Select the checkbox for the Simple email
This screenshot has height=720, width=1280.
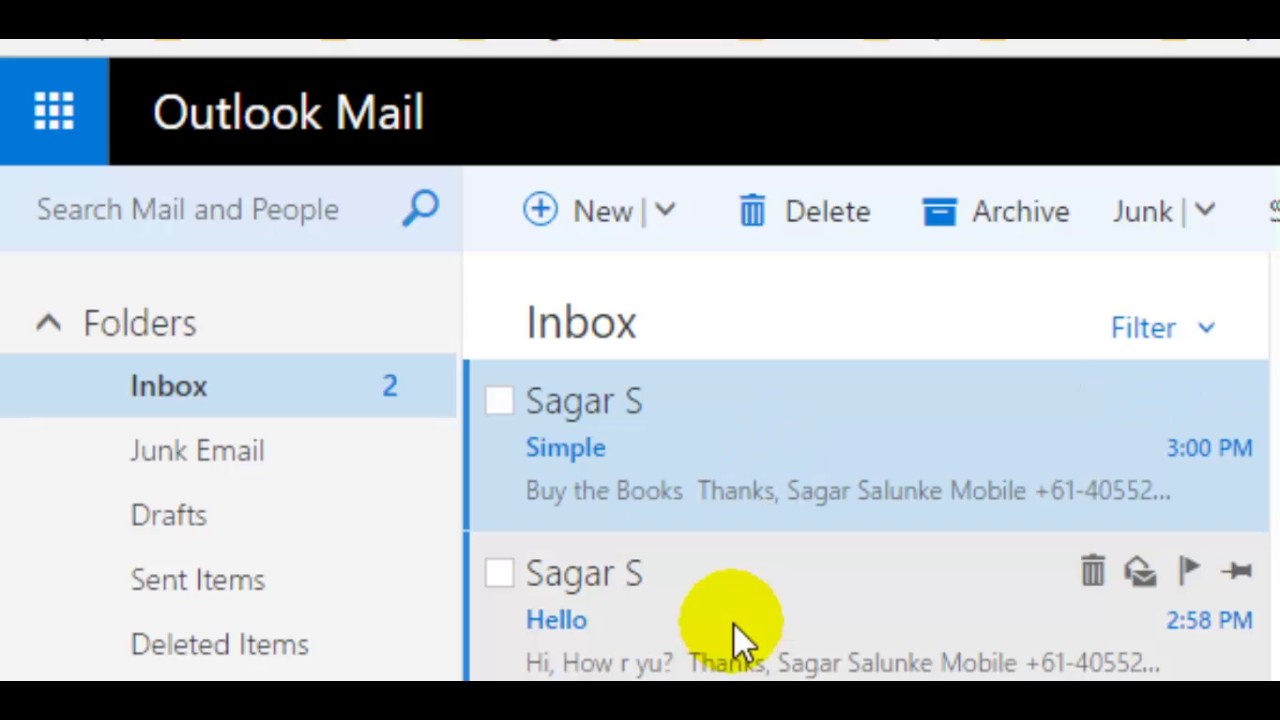(x=499, y=401)
